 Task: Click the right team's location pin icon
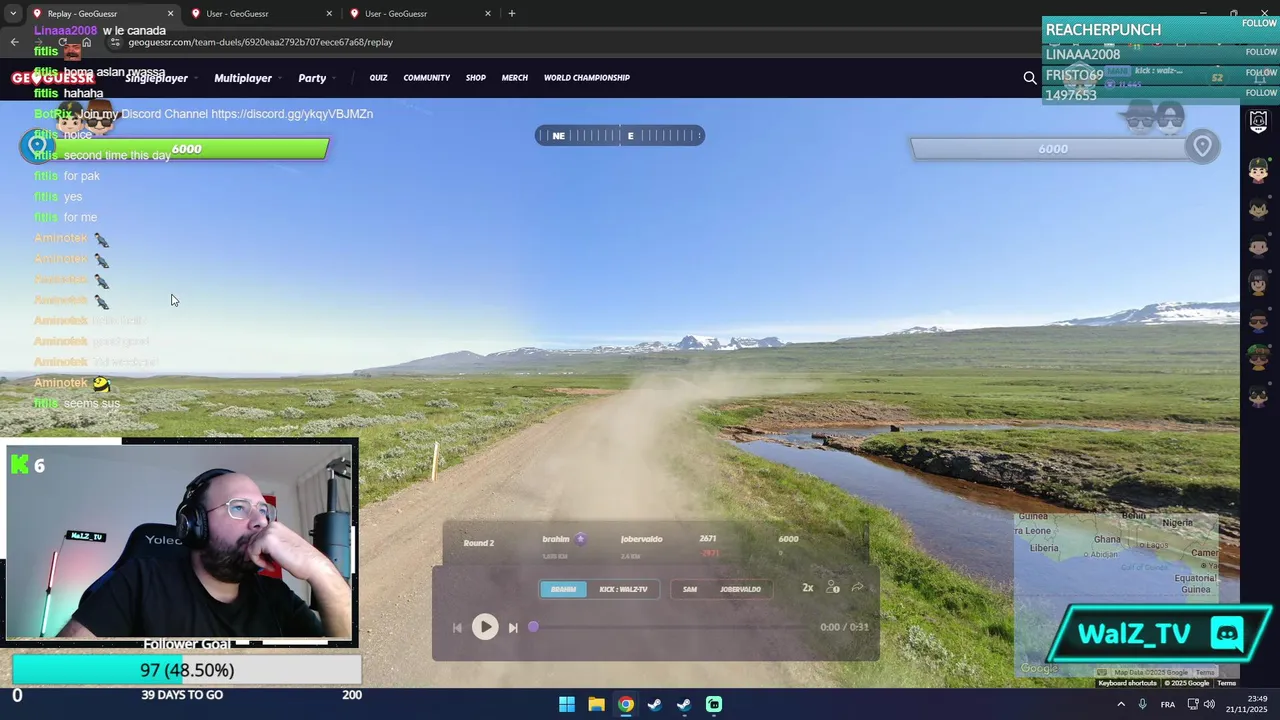(1203, 147)
